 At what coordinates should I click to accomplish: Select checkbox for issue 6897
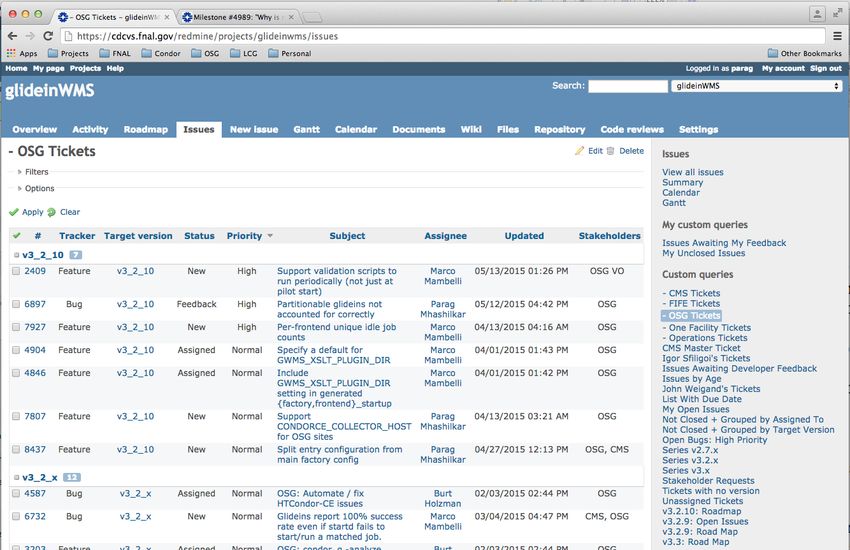16,305
